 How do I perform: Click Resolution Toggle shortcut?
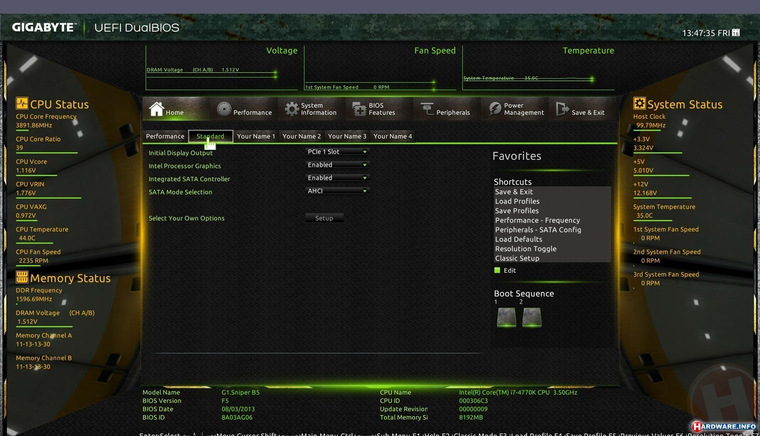pyautogui.click(x=526, y=249)
